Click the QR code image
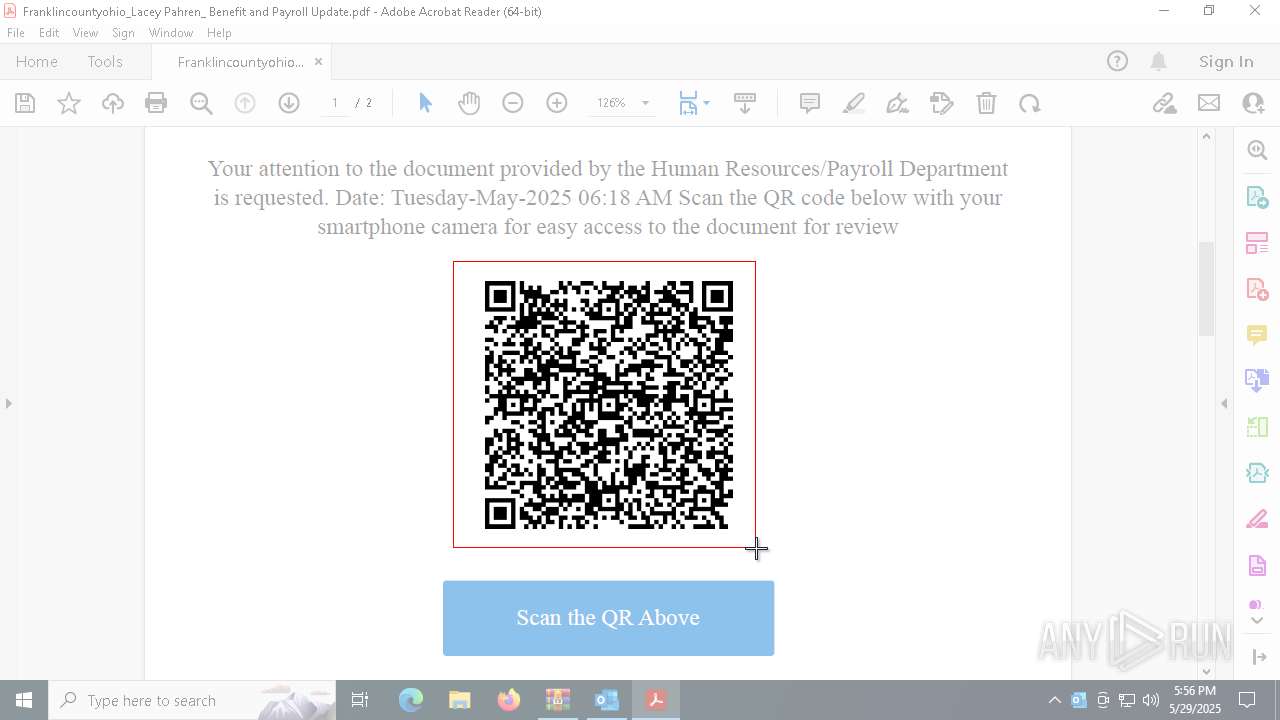 point(608,405)
